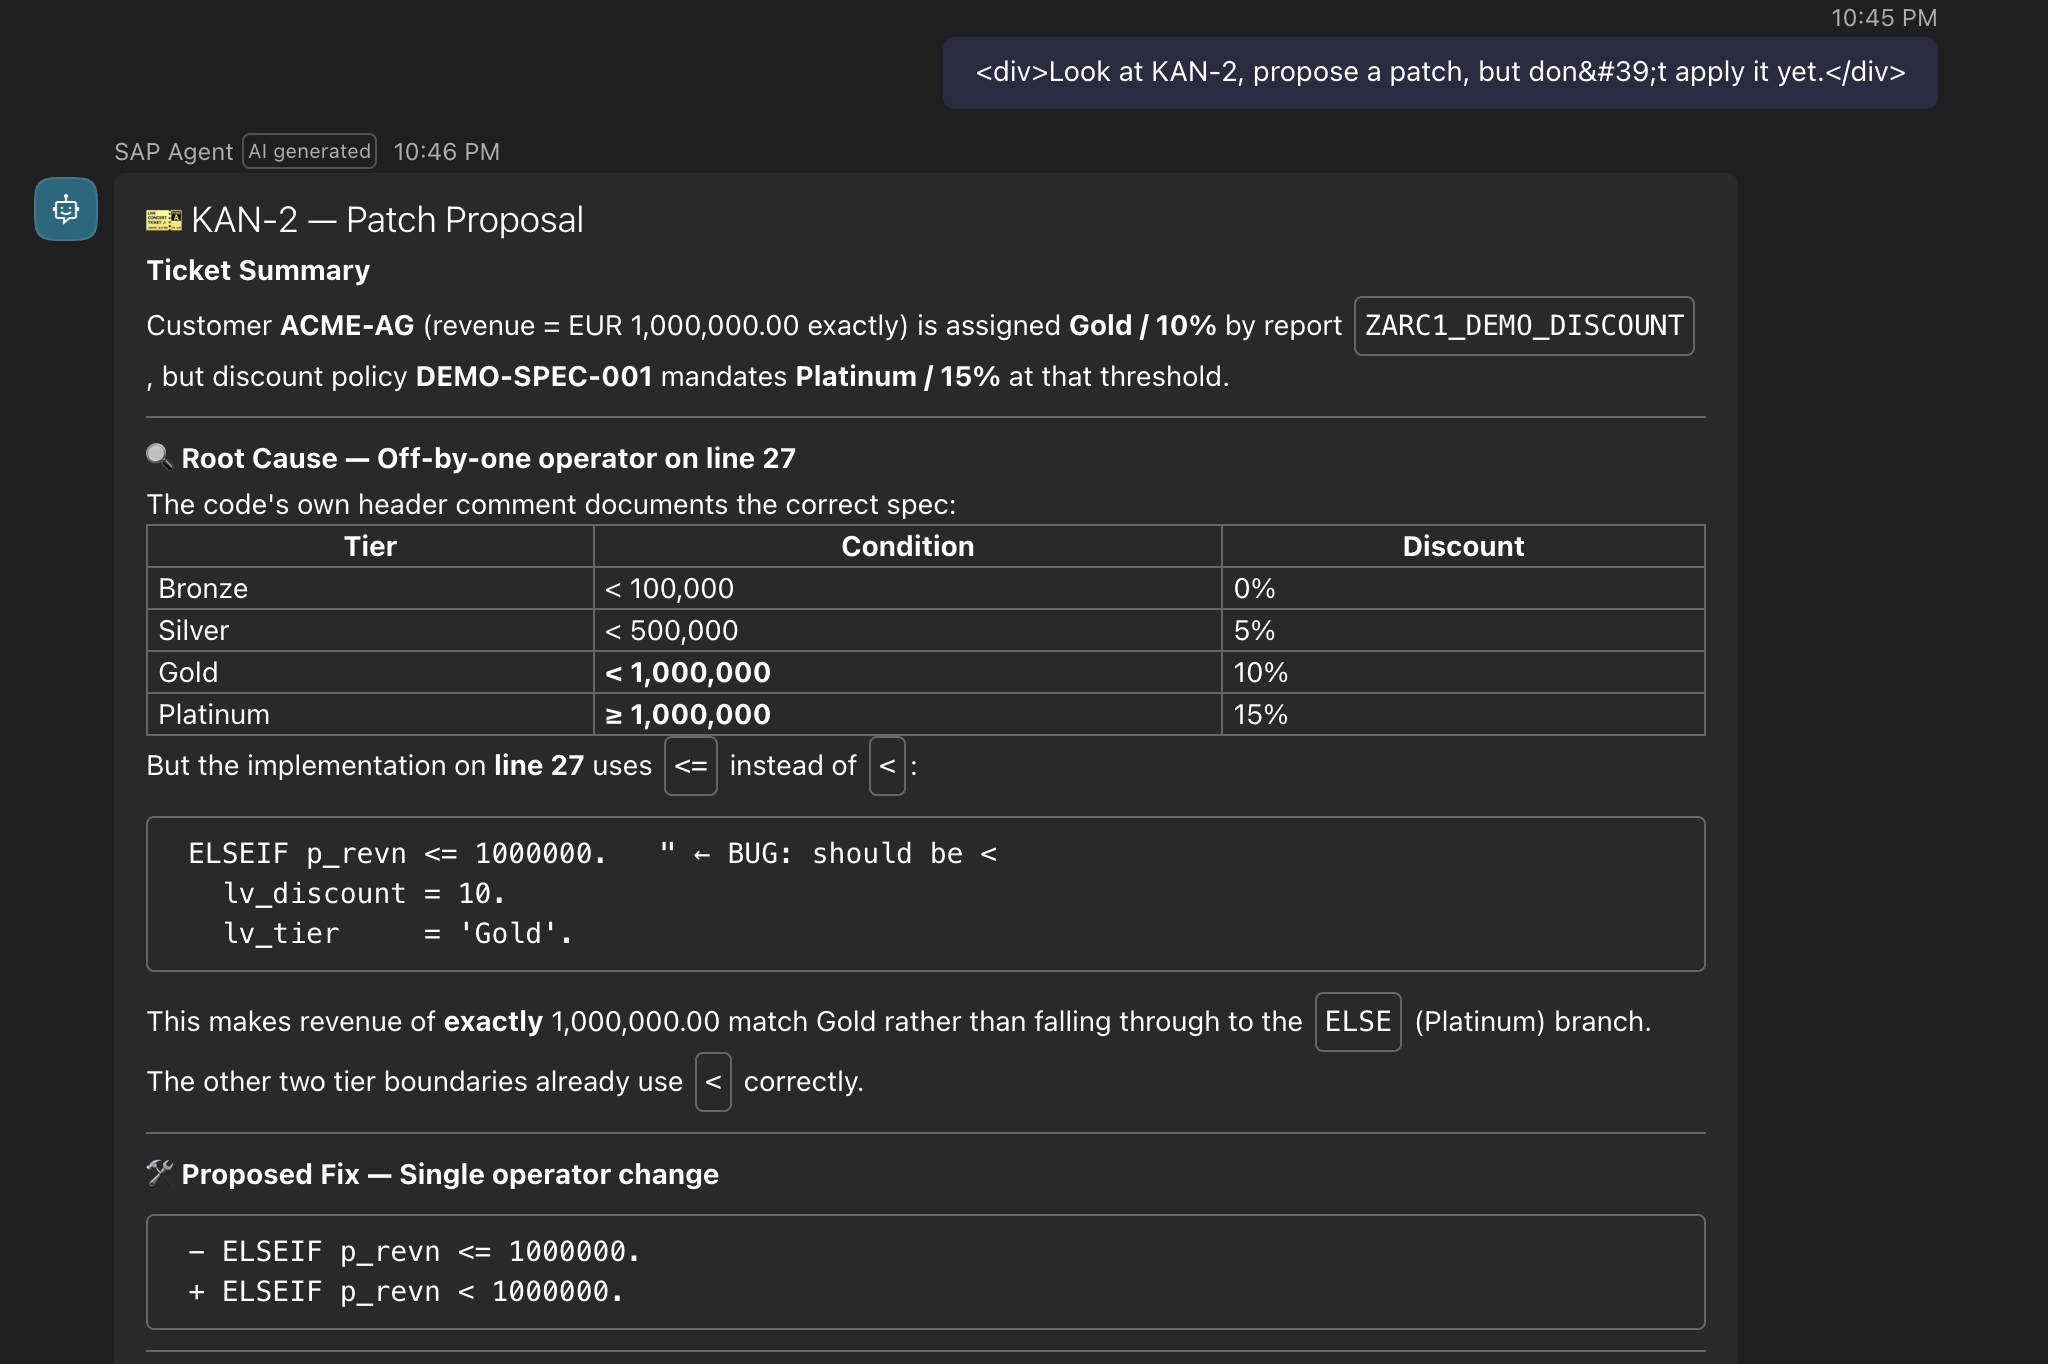Click the bold 'ACME-AG' customer name
This screenshot has width=2048, height=1364.
pos(347,326)
